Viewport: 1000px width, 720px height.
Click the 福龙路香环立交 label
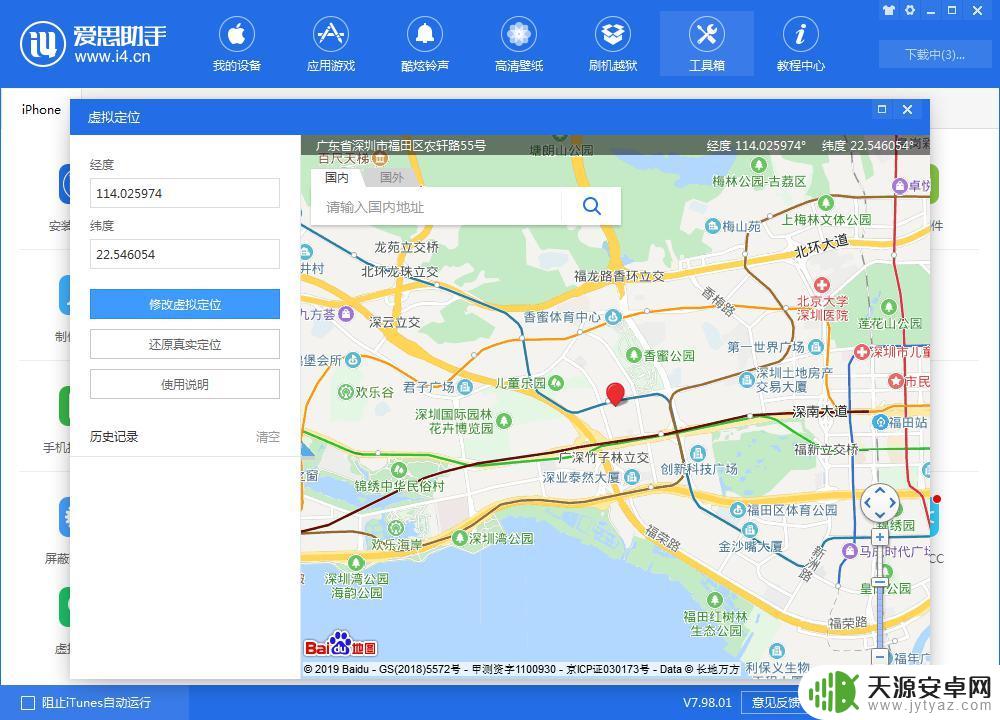click(619, 276)
